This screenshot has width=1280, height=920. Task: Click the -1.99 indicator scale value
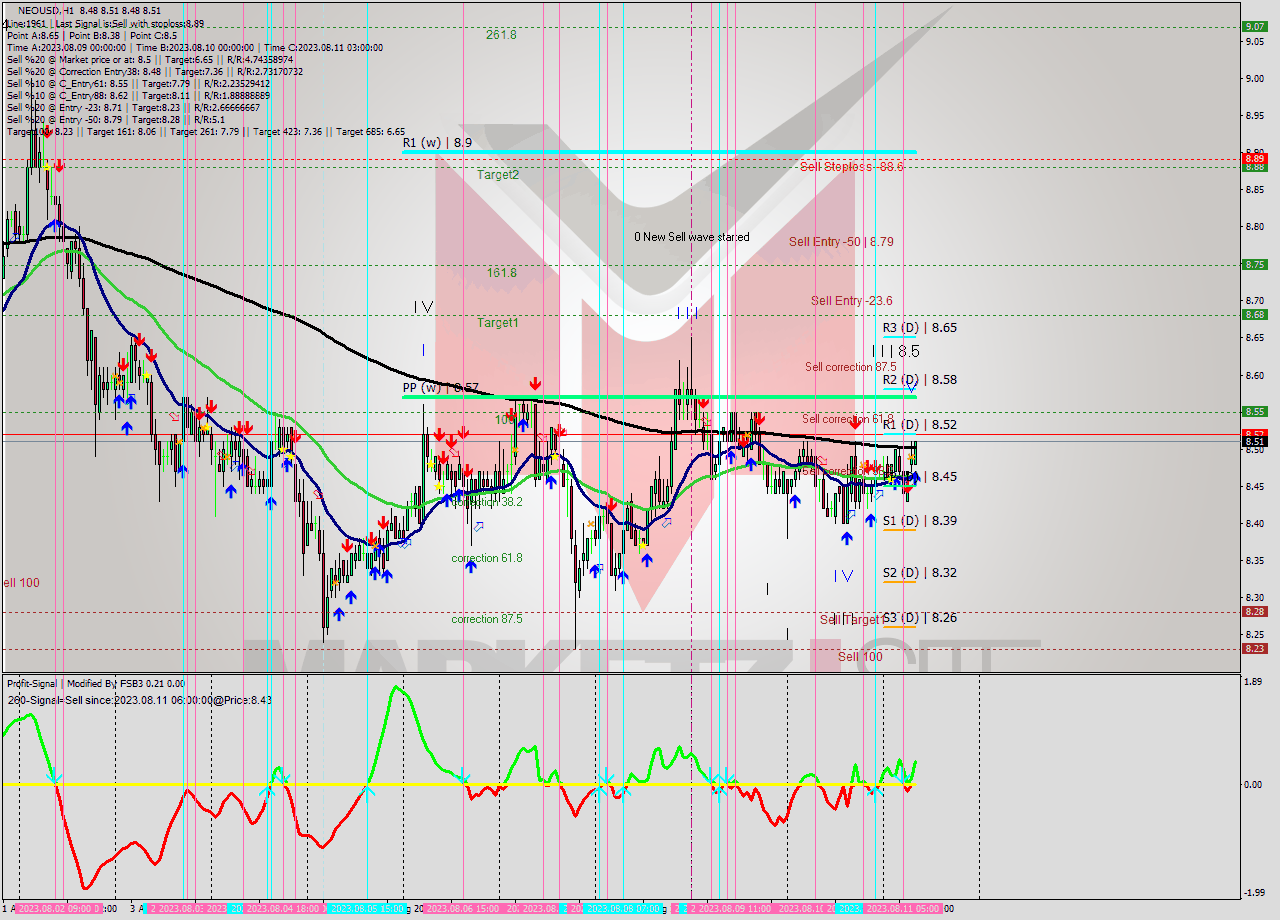click(x=1252, y=893)
